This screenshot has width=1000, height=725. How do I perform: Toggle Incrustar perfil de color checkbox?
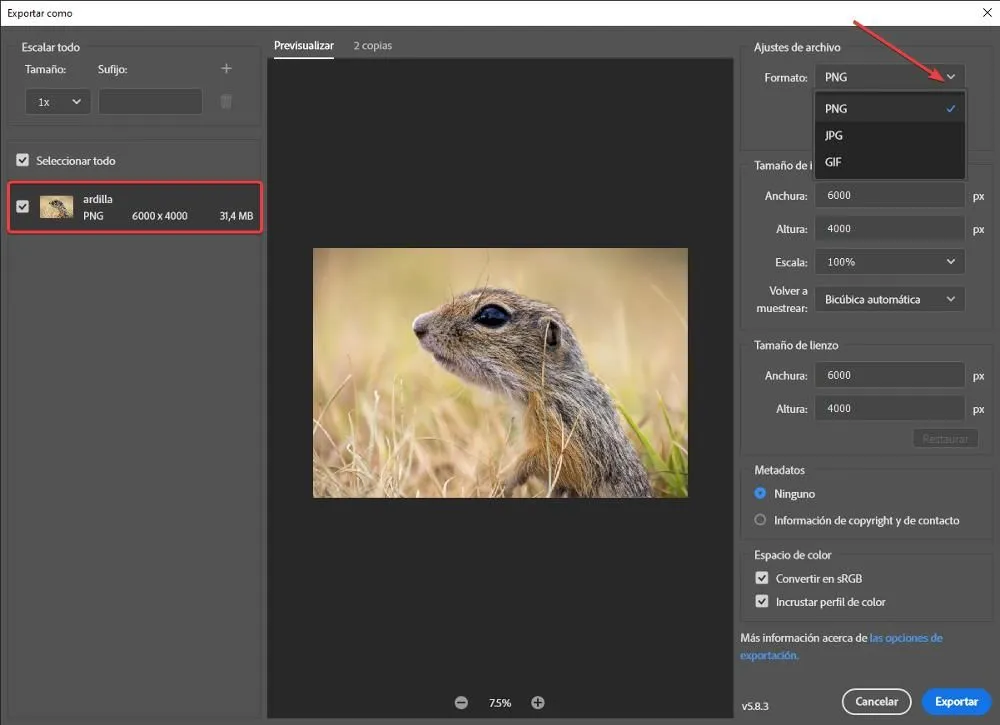click(762, 602)
